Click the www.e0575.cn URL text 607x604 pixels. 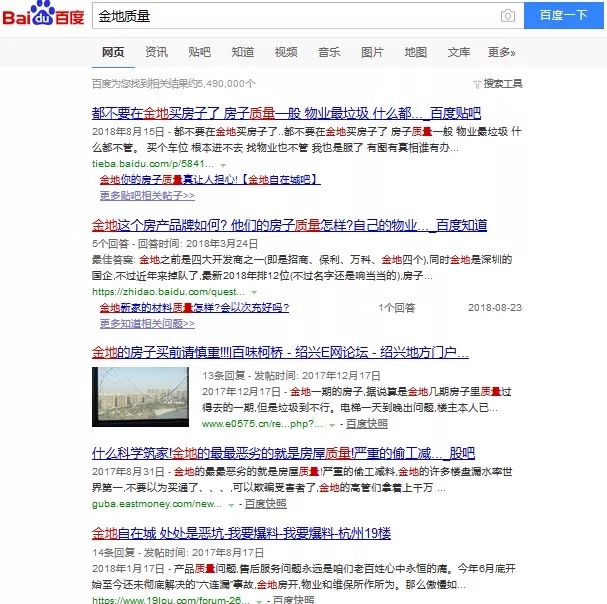click(262, 424)
